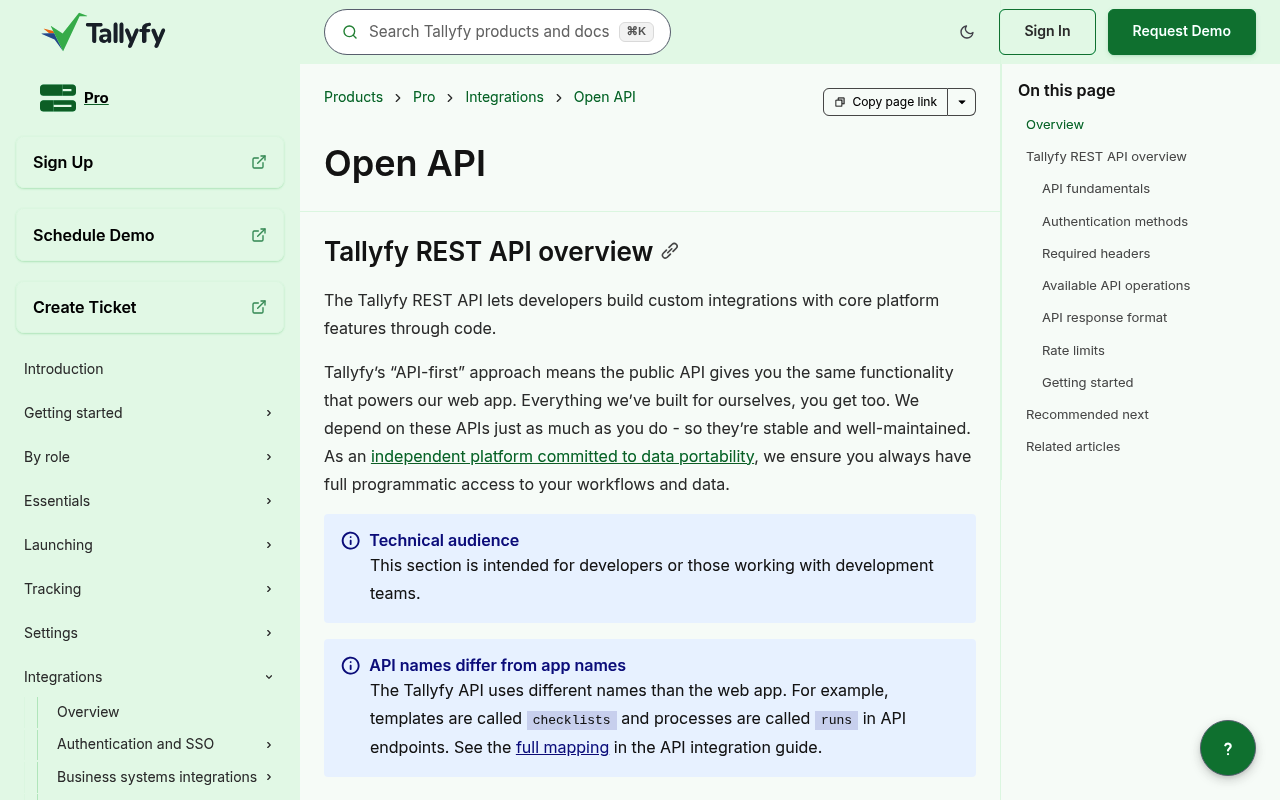The height and width of the screenshot is (800, 1280).
Task: Jump to Recommended next section
Action: [1087, 415]
